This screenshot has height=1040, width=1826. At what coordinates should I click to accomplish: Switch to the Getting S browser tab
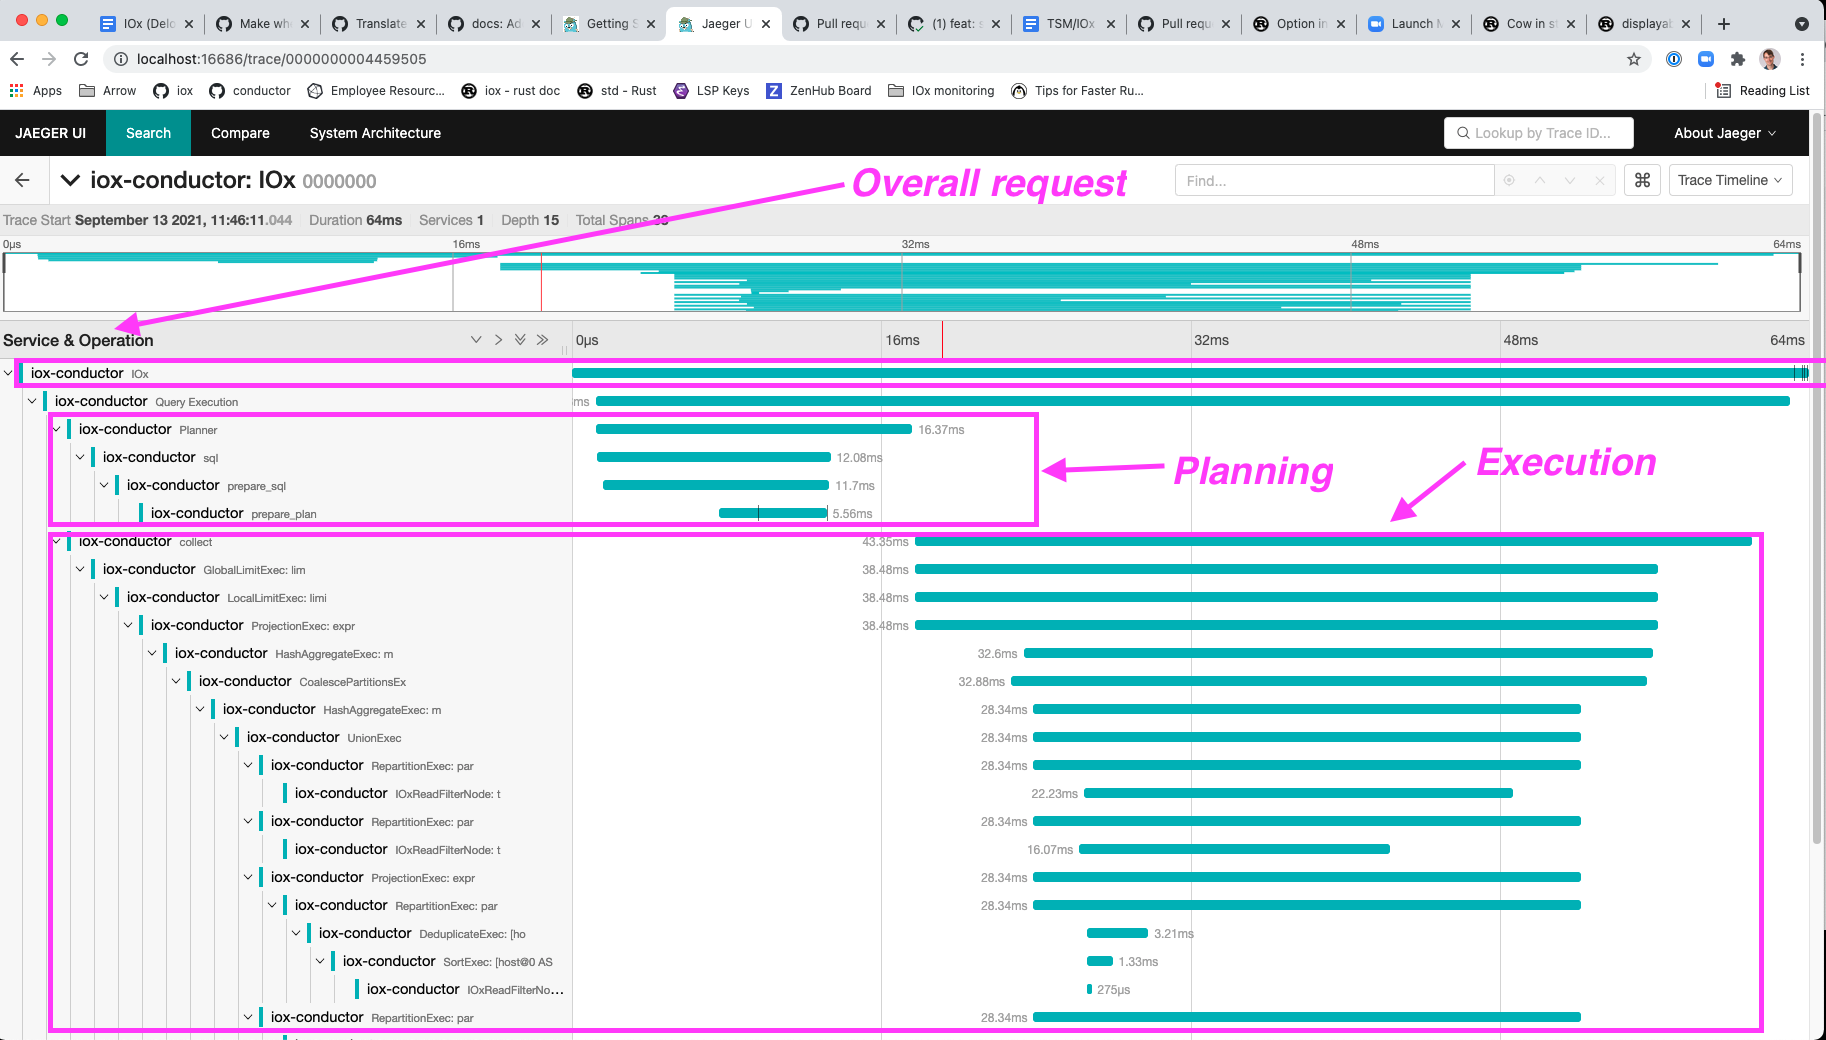coord(610,23)
